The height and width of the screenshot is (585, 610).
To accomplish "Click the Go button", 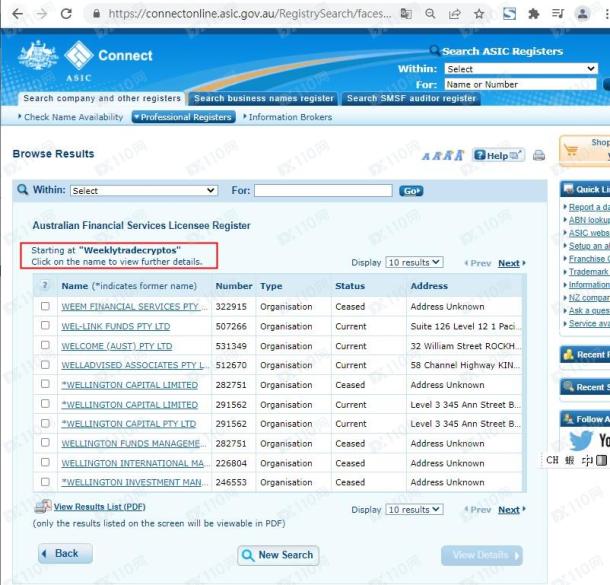I will click(411, 191).
